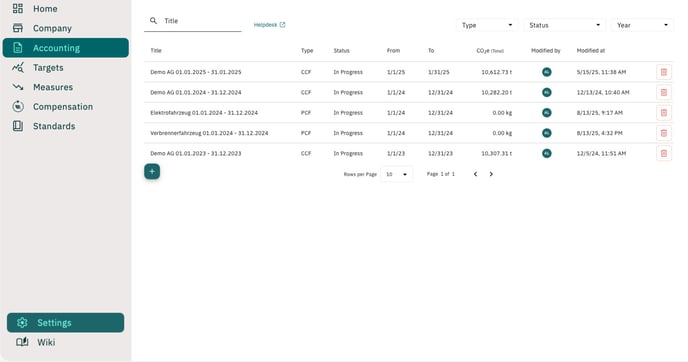Delete the Demo AG 2023 accounting row
688x362 pixels.
[663, 153]
